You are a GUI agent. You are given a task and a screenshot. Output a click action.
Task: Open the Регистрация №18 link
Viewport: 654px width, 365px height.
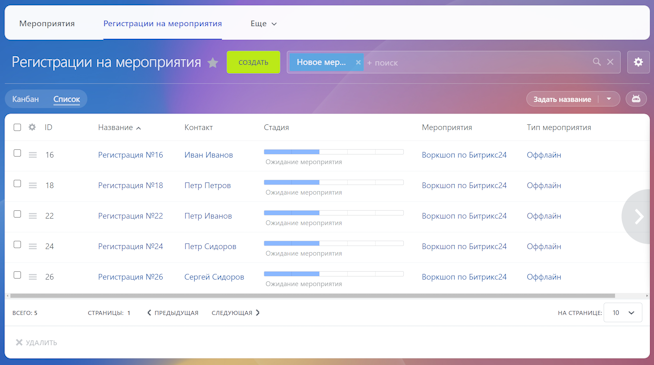[x=131, y=185]
